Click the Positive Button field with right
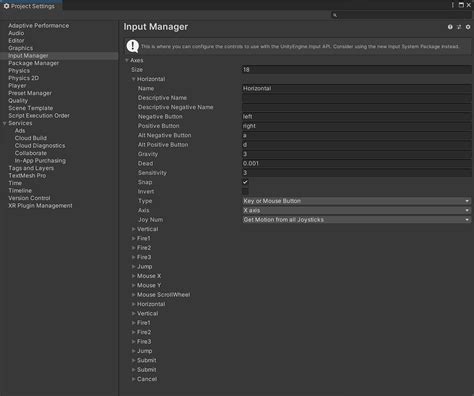Viewport: 474px width, 396px height. [356, 126]
